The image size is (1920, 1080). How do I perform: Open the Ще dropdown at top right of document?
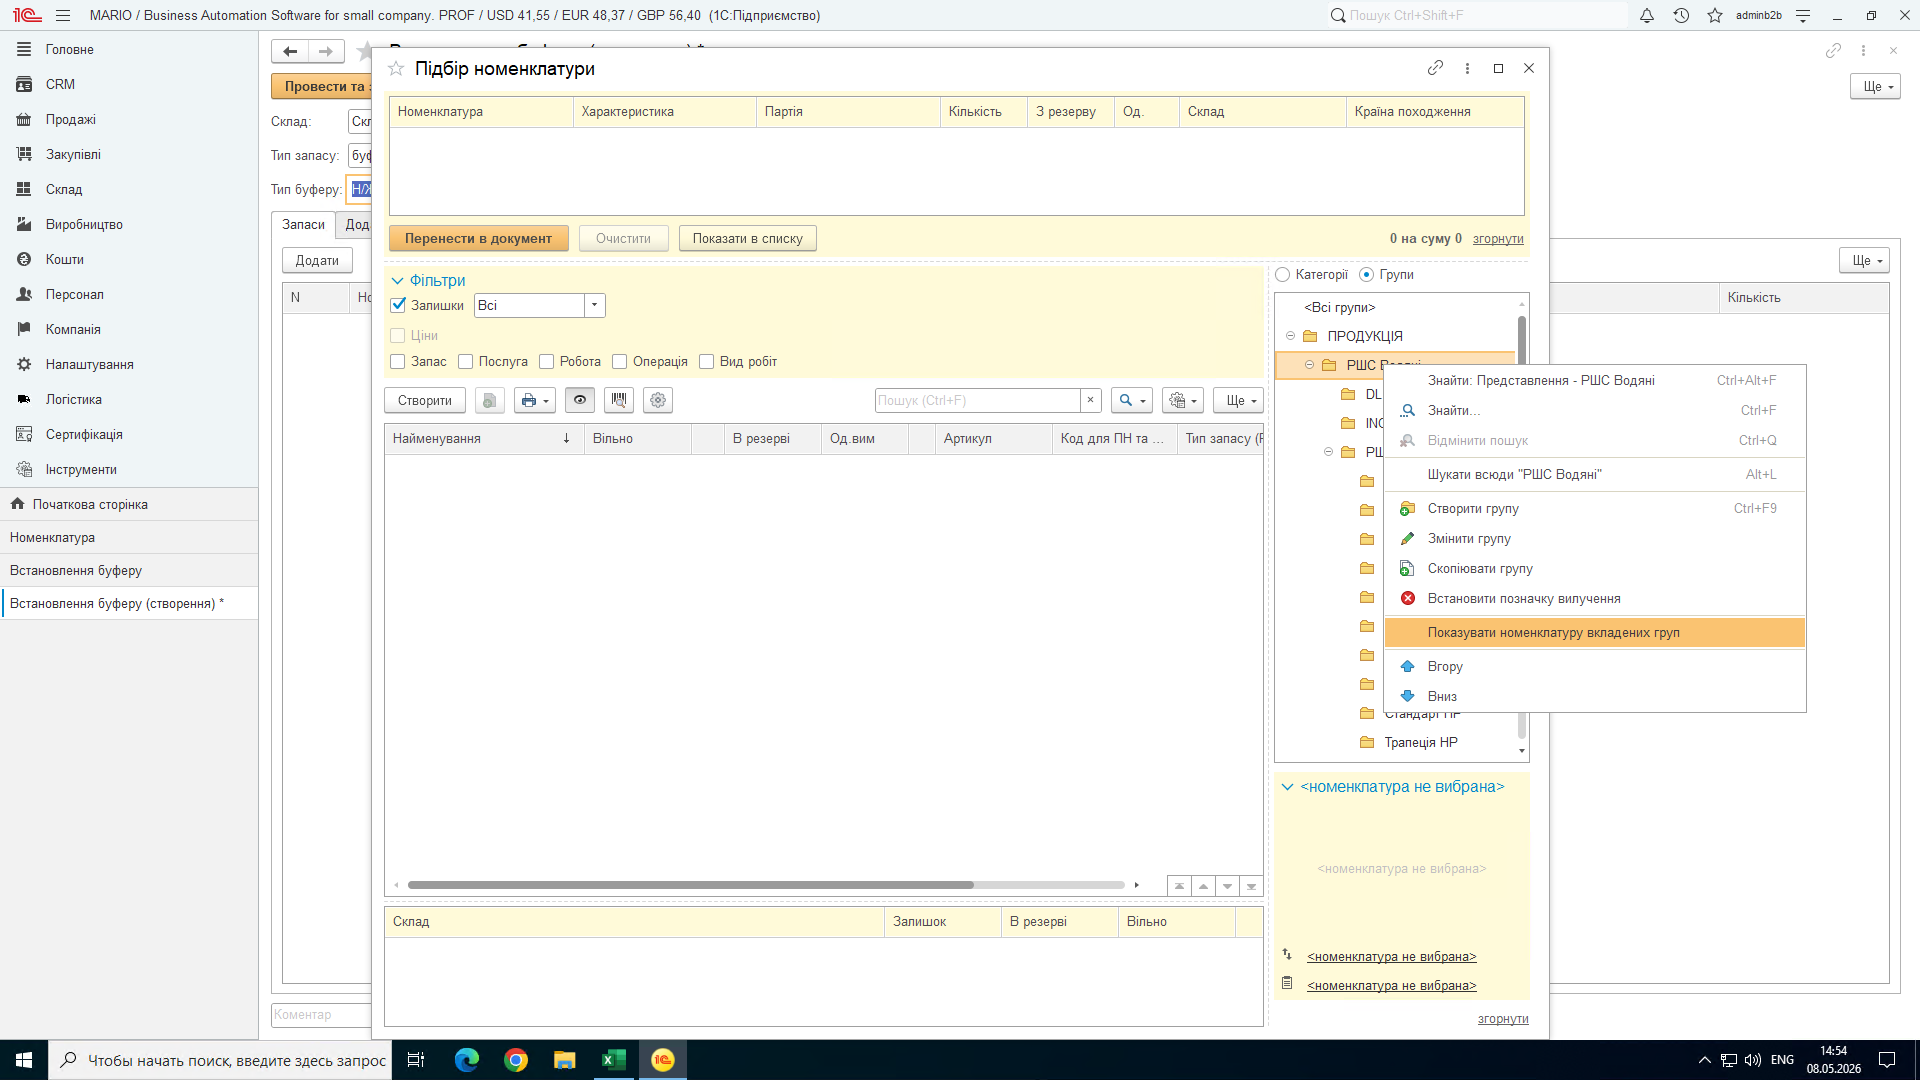(x=1875, y=87)
